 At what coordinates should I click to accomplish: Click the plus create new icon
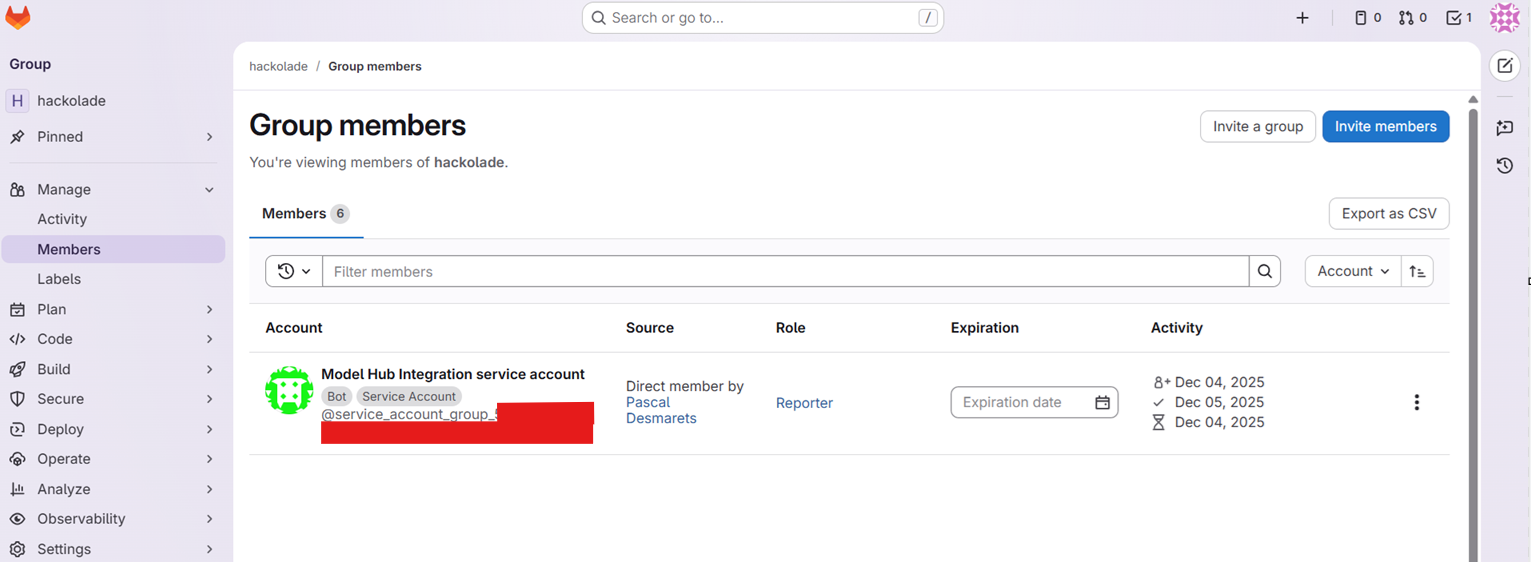[x=1302, y=18]
